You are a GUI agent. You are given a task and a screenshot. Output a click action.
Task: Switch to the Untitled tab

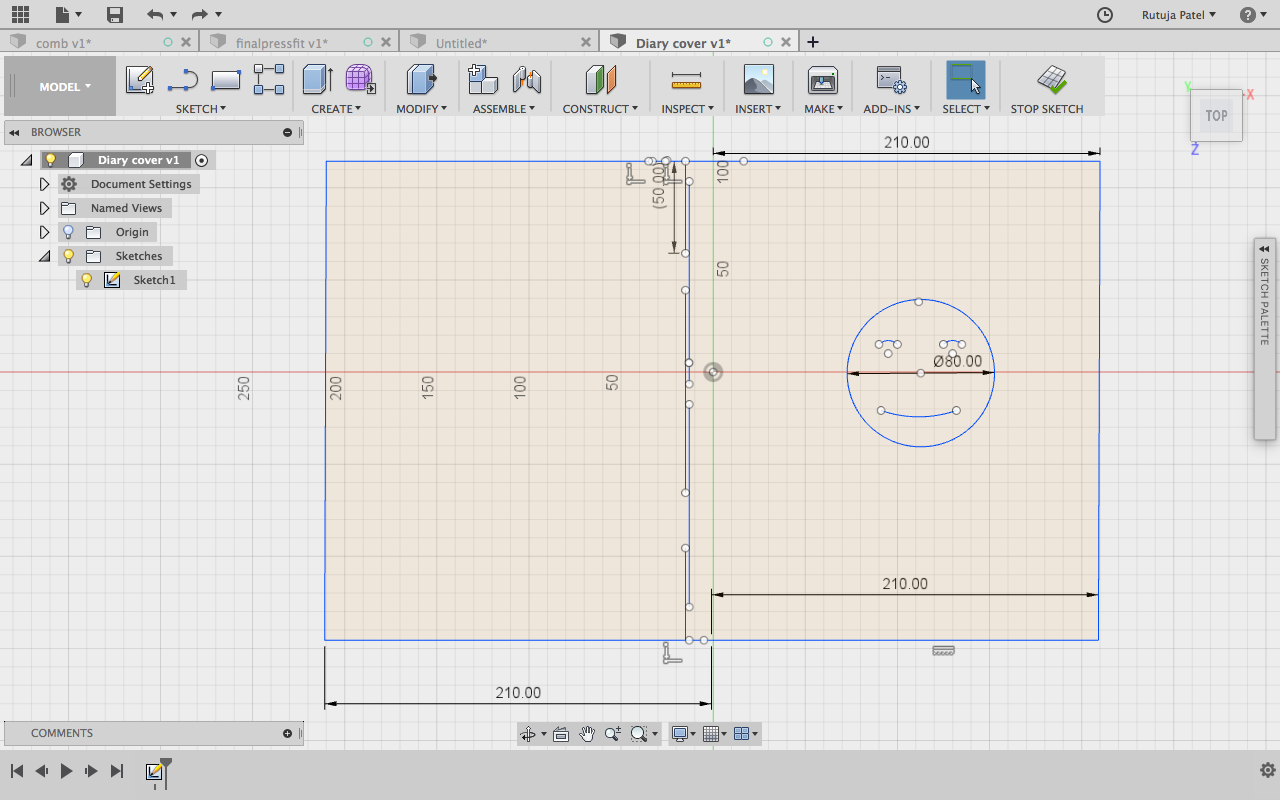[461, 43]
